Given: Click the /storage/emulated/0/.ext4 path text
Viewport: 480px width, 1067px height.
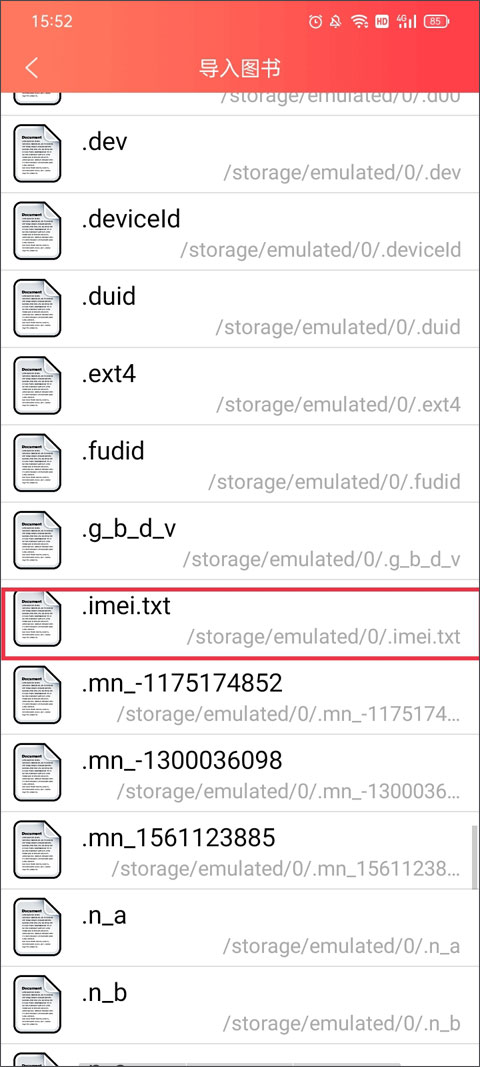Looking at the screenshot, I should click(x=338, y=404).
